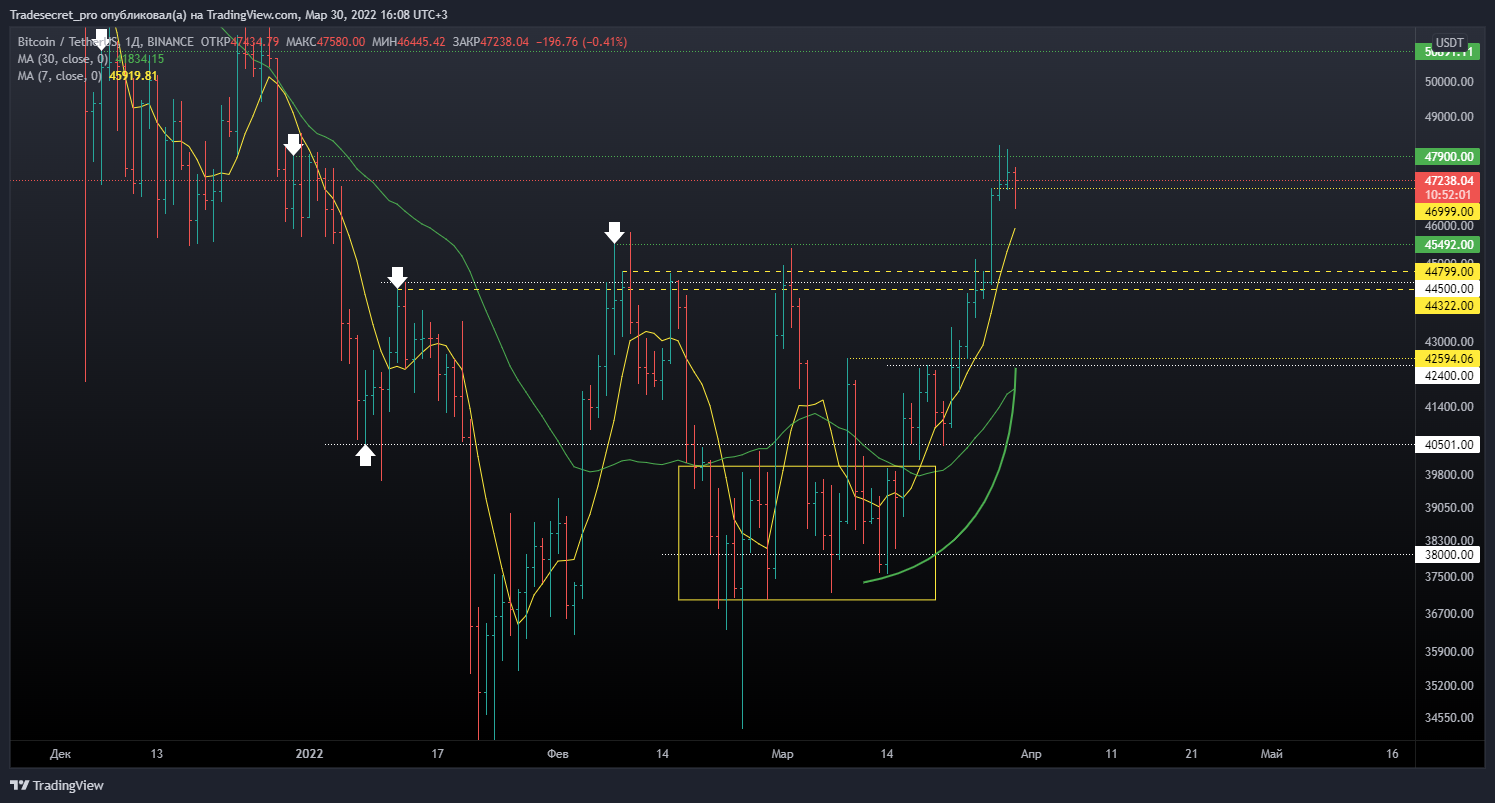Click the 37500.00 tick on the price axis

coord(1449,577)
